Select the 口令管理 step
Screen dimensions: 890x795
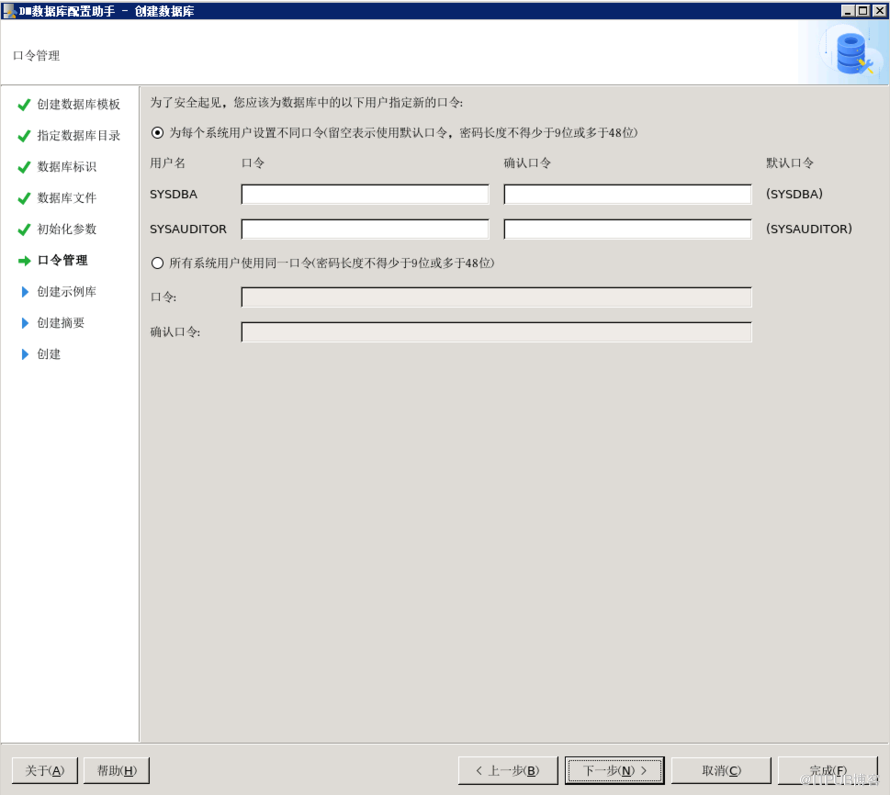pos(62,260)
